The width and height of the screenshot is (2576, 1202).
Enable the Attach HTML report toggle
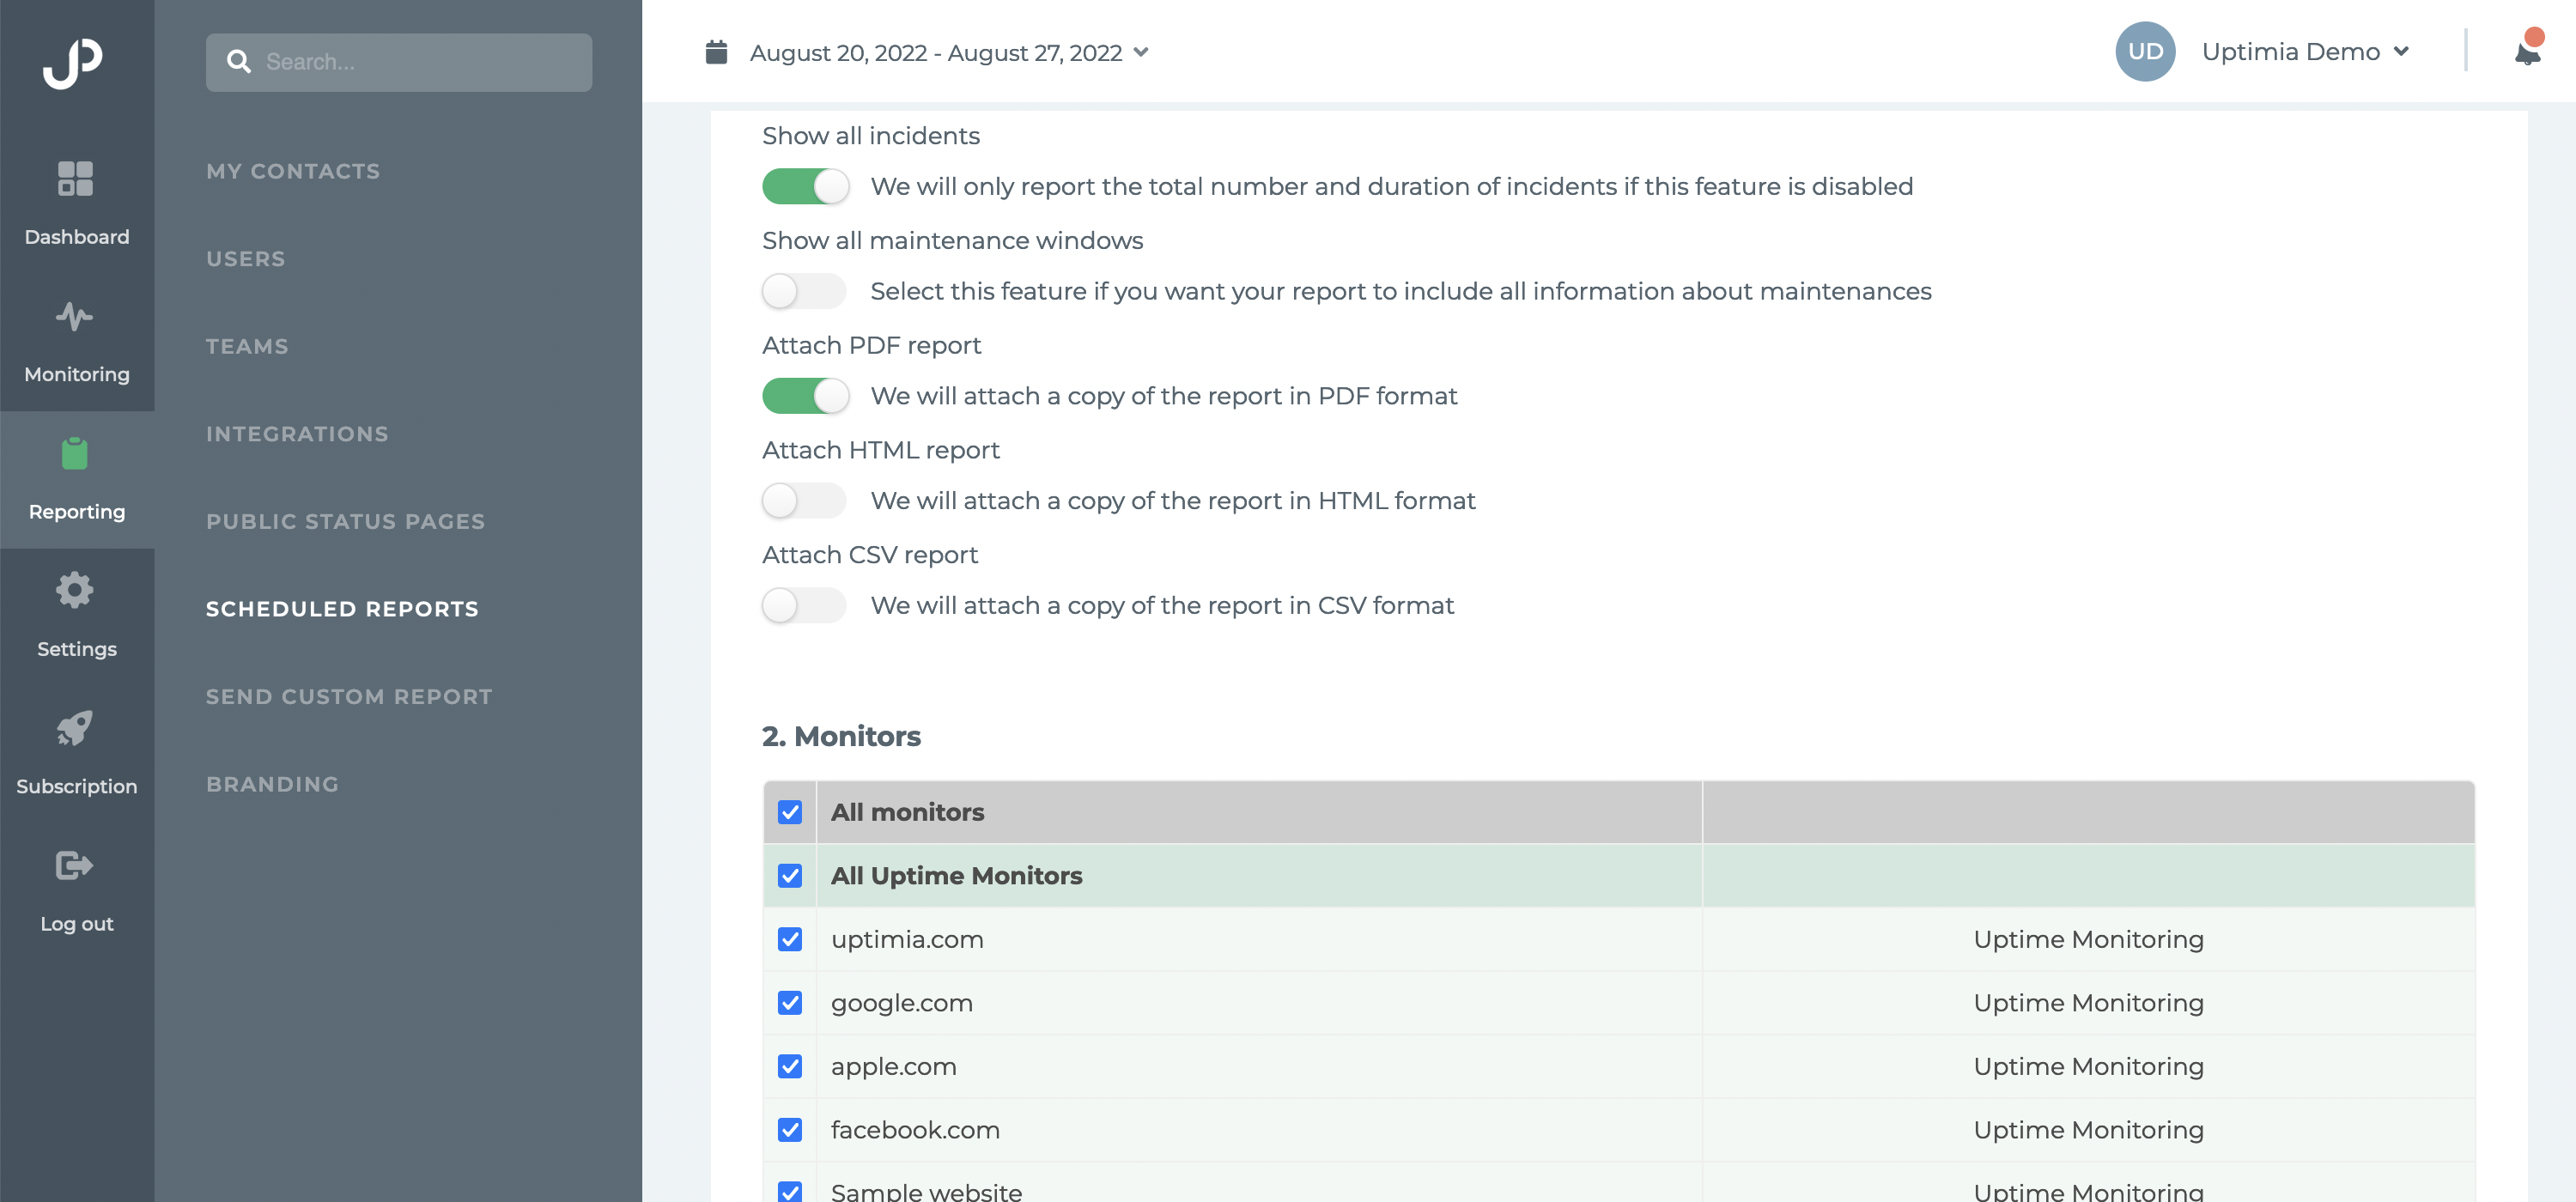point(804,501)
